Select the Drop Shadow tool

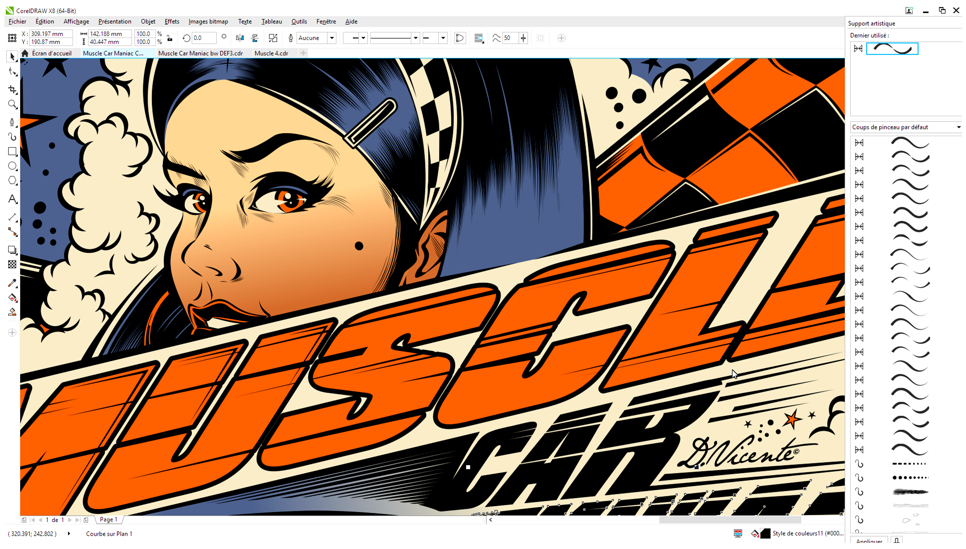12,250
